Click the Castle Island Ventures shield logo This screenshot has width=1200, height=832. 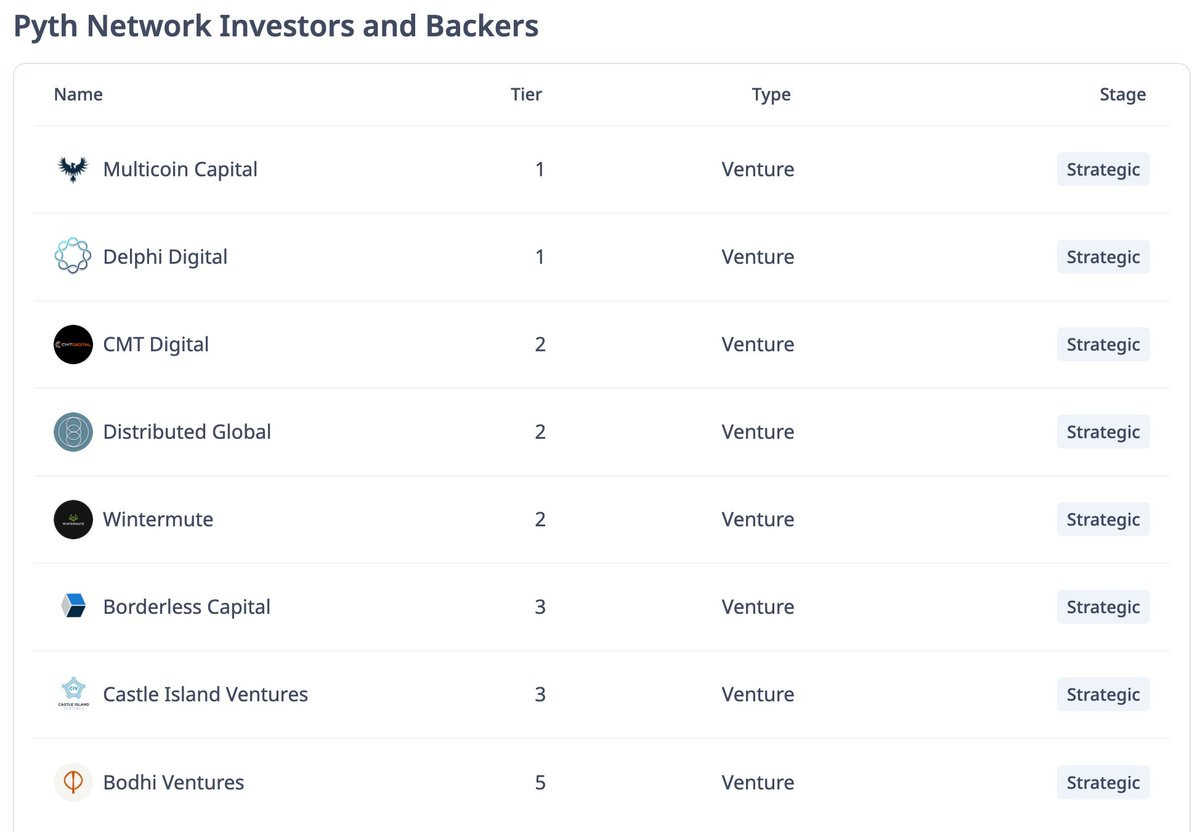tap(72, 694)
